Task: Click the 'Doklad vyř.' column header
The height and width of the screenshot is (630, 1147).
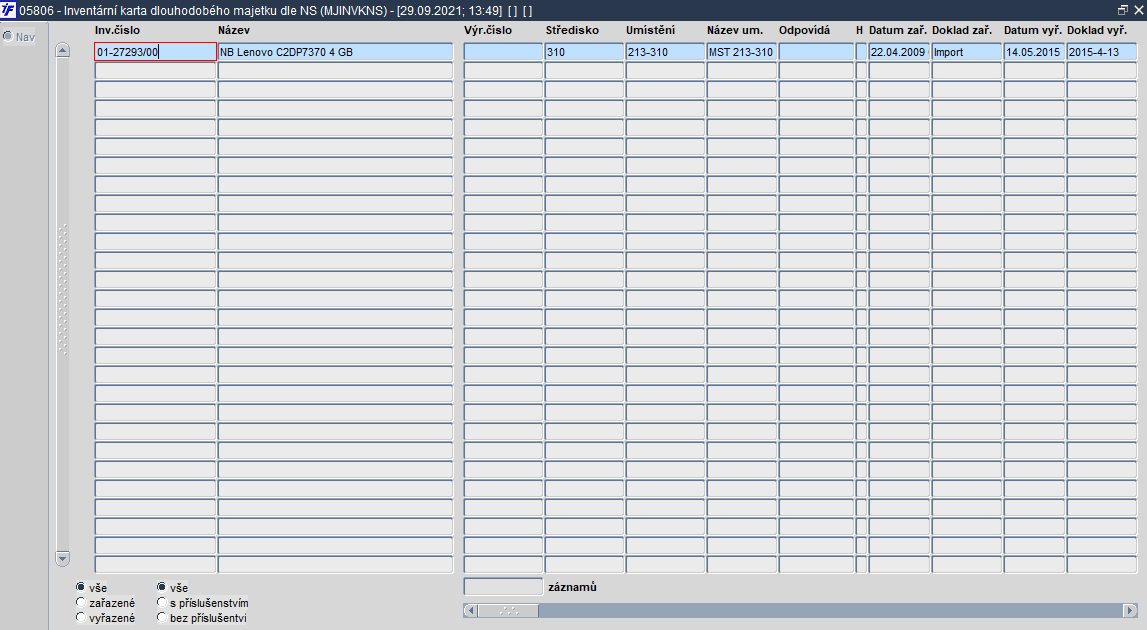Action: pos(1097,30)
